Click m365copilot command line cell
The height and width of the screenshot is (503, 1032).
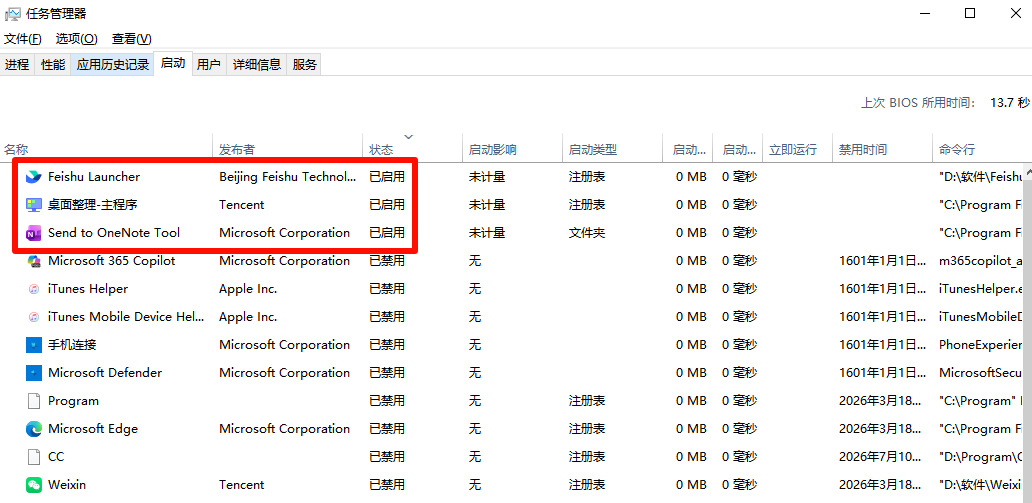tap(981, 261)
